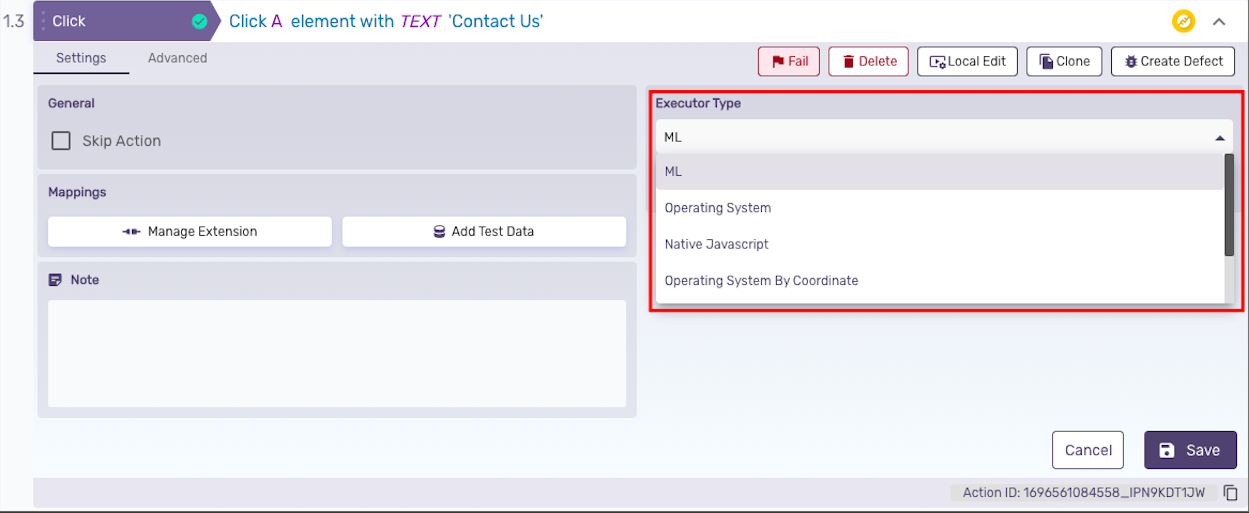The height and width of the screenshot is (513, 1249).
Task: Toggle the Executor Type dropdown arrow
Action: [x=1220, y=138]
